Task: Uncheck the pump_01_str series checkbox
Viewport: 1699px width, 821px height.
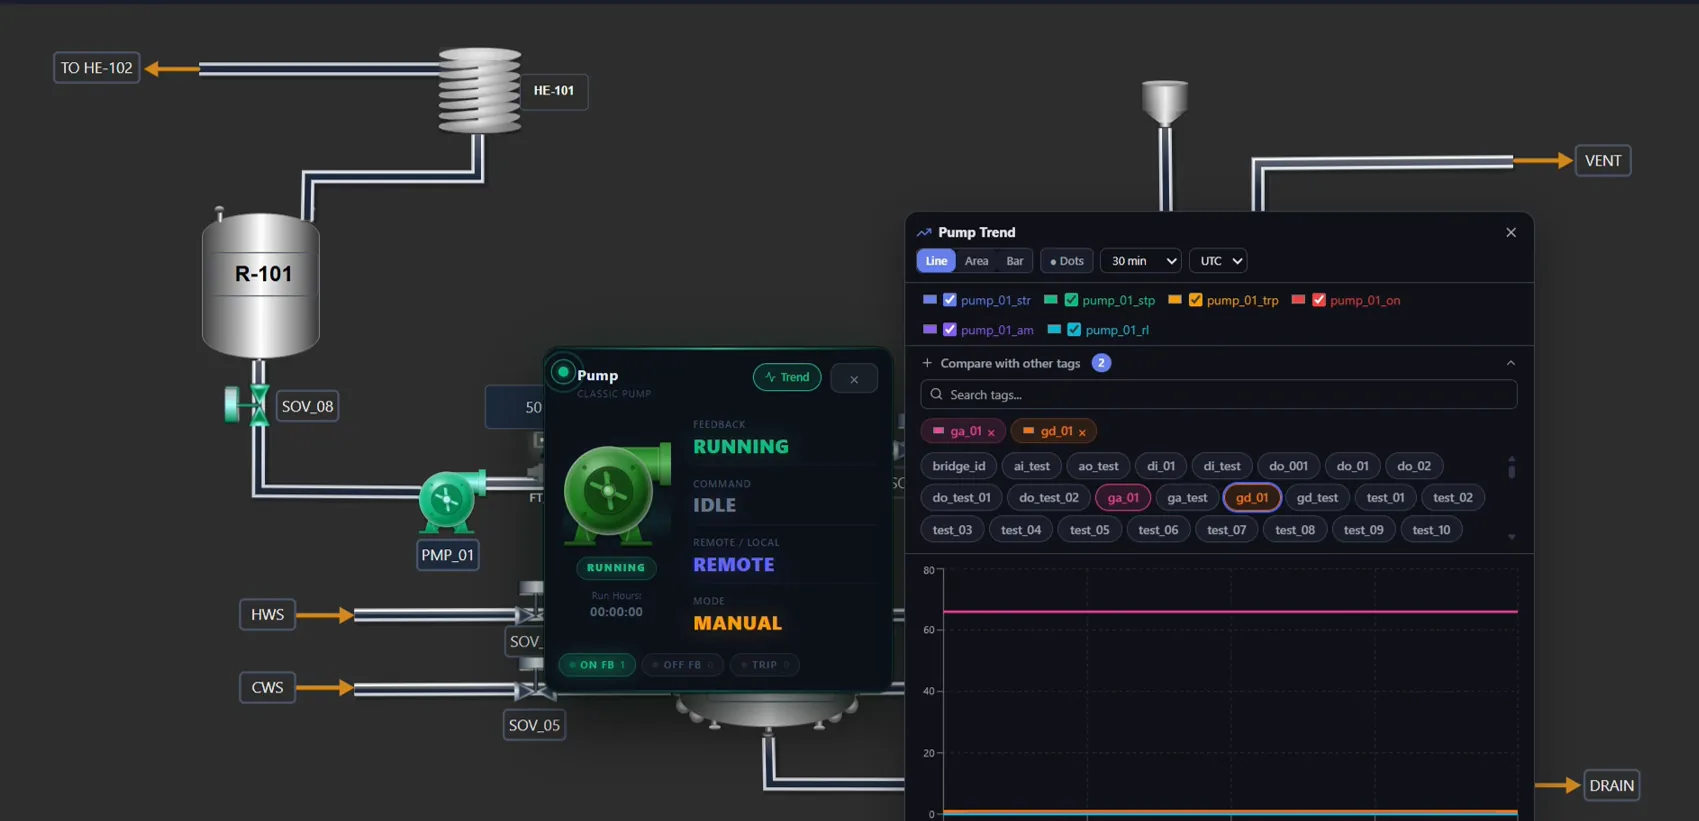Action: click(x=950, y=300)
